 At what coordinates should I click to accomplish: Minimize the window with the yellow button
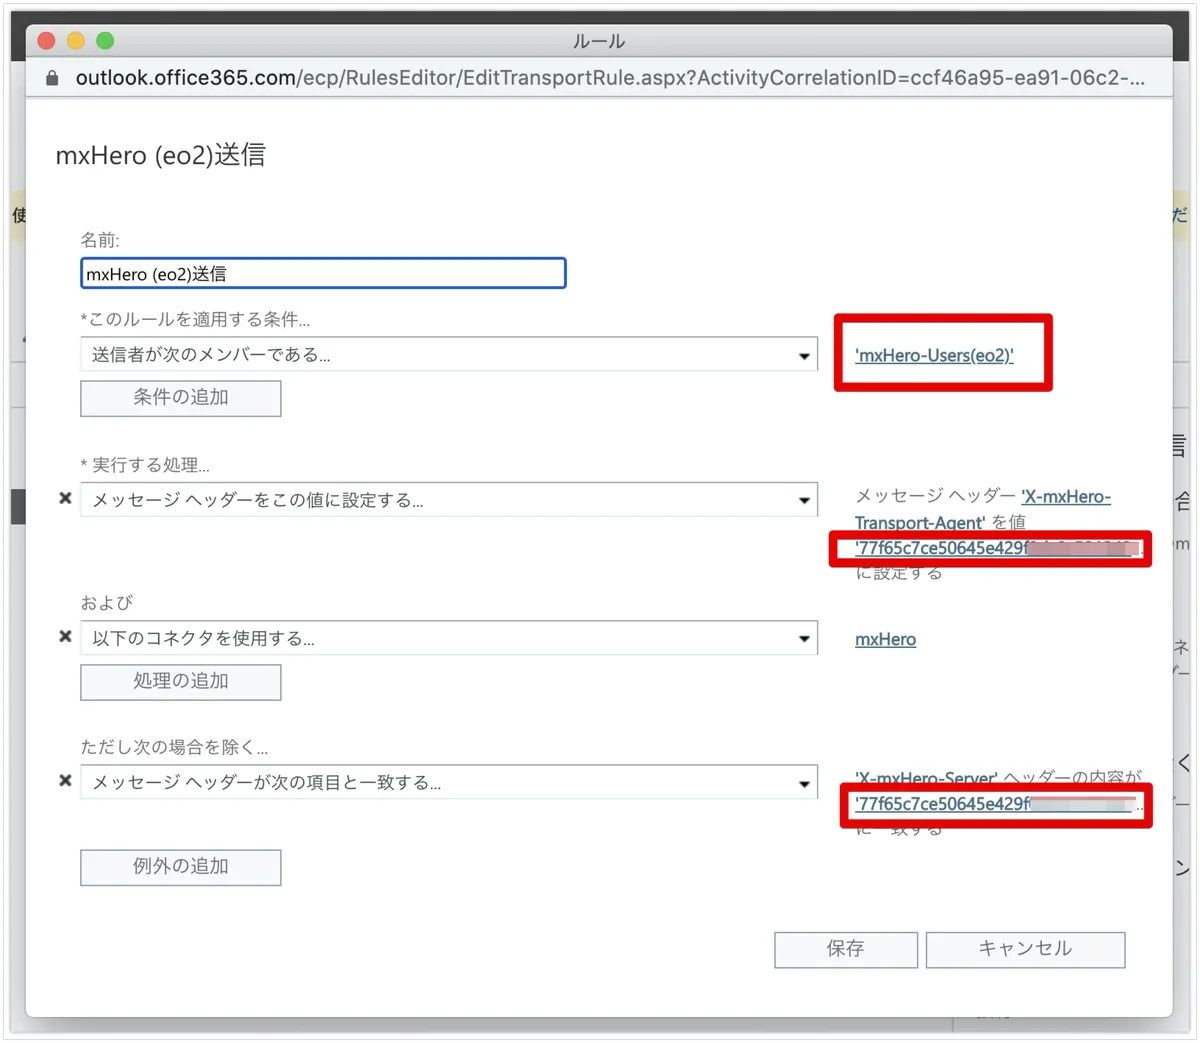point(75,41)
